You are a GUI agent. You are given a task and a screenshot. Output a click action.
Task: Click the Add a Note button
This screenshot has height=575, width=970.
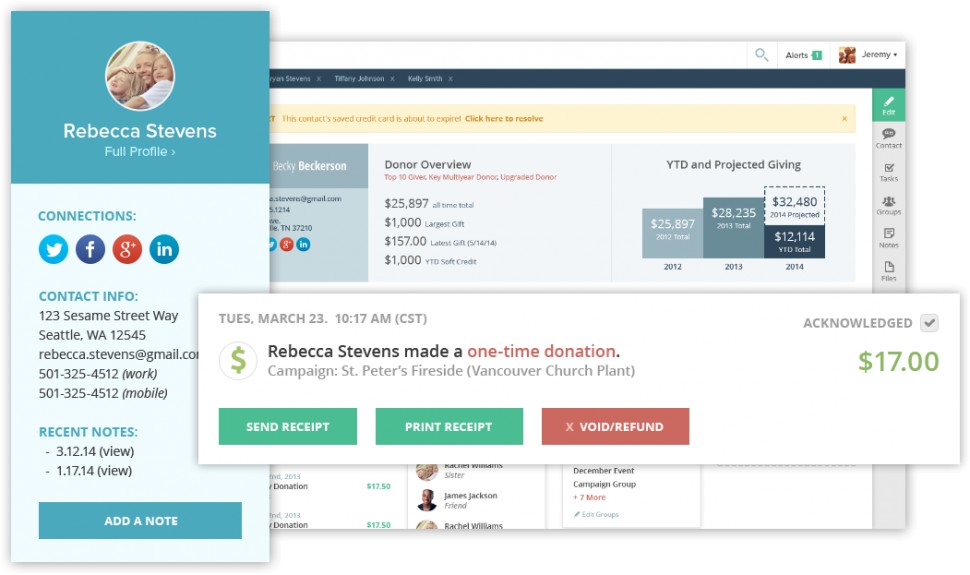tap(140, 521)
